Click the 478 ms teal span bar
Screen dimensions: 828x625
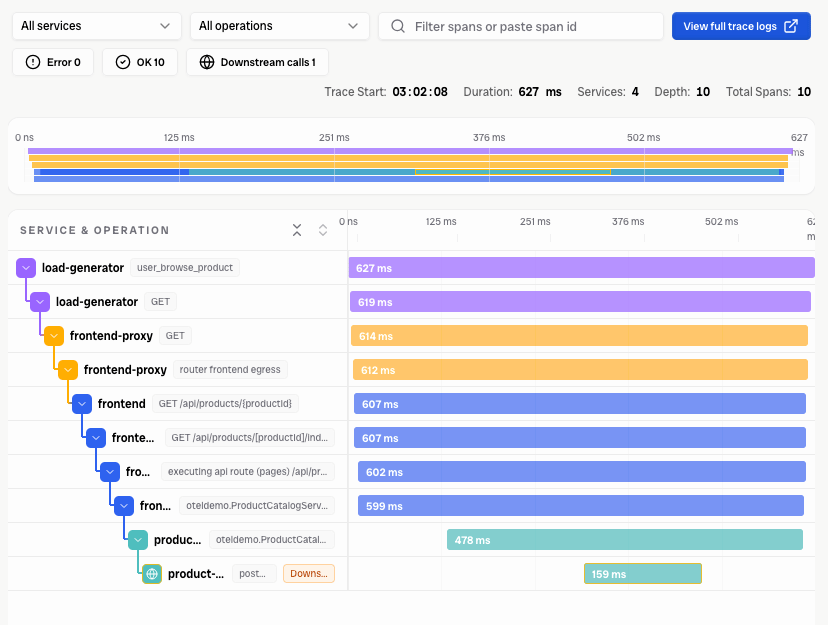[x=625, y=539]
